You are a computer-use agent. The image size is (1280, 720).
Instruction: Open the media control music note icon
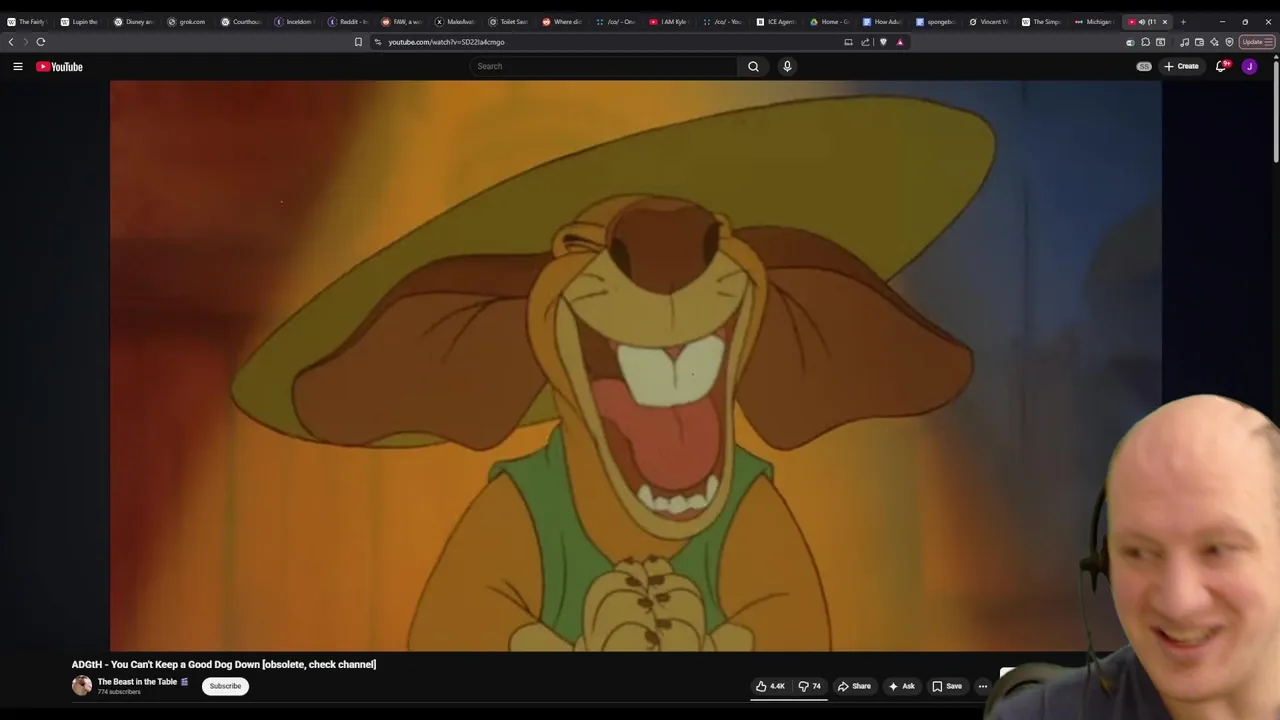pos(1185,42)
